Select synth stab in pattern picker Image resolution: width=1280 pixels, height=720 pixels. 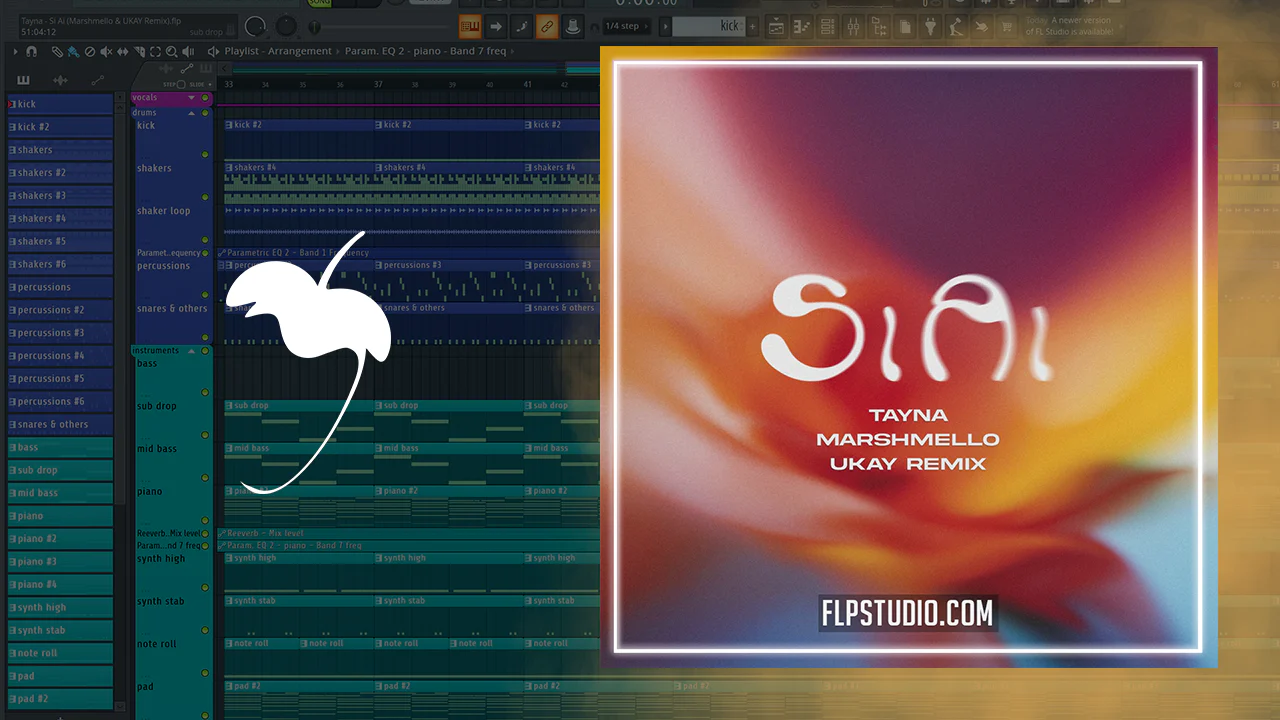[60, 630]
